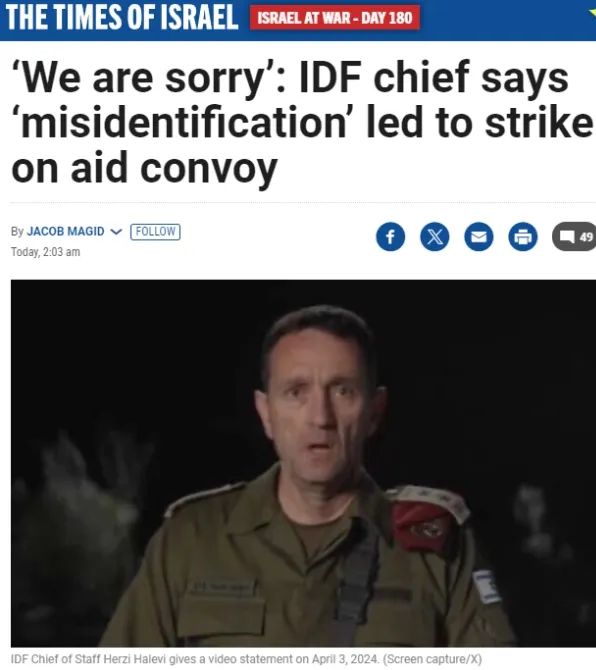Click the 'By' label before author name

pyautogui.click(x=17, y=231)
